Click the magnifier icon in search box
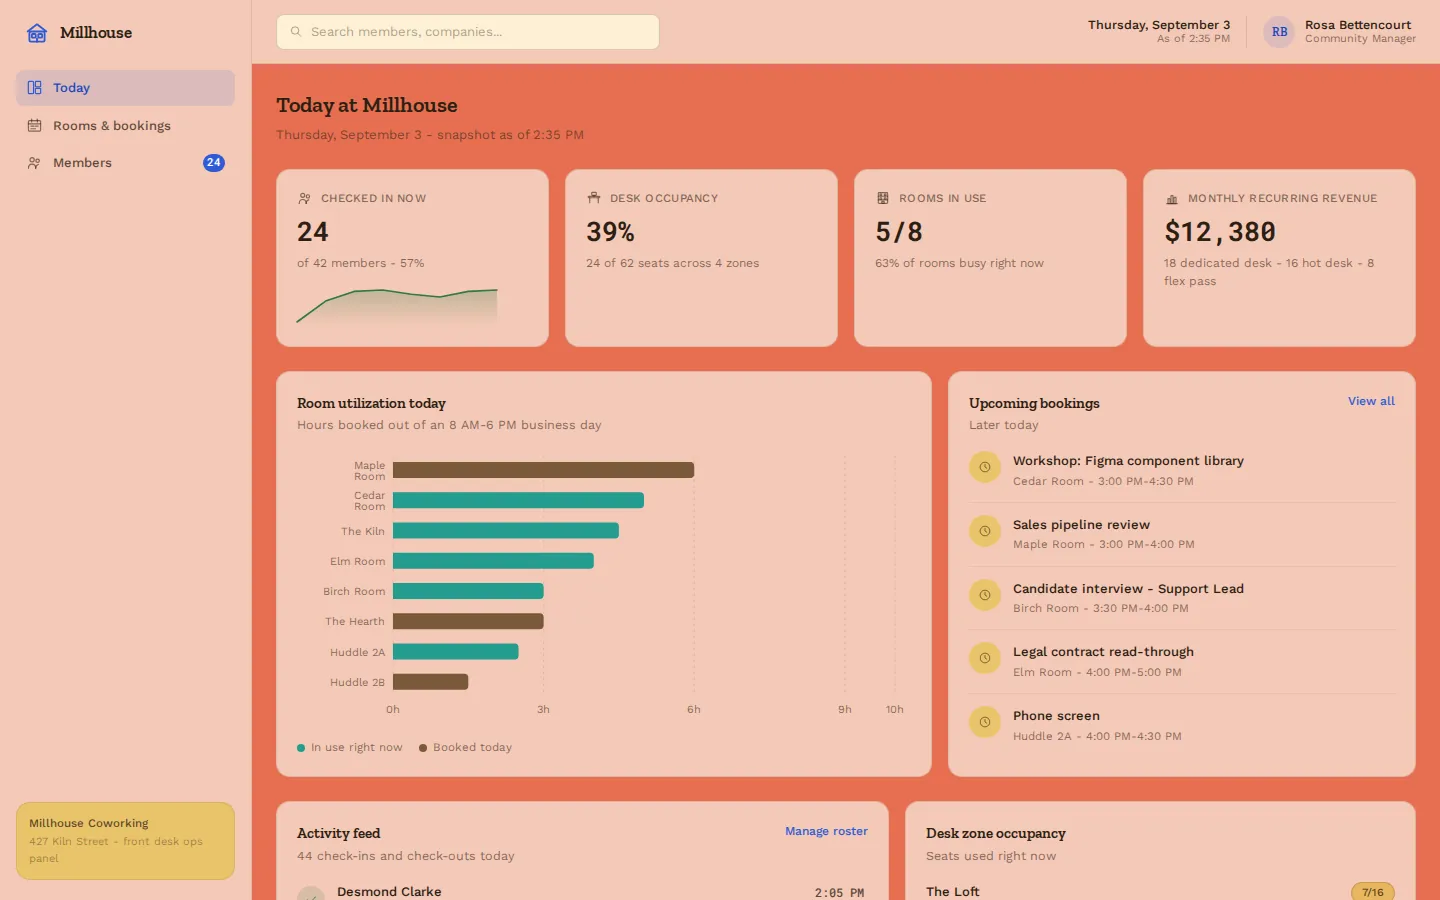 tap(296, 32)
